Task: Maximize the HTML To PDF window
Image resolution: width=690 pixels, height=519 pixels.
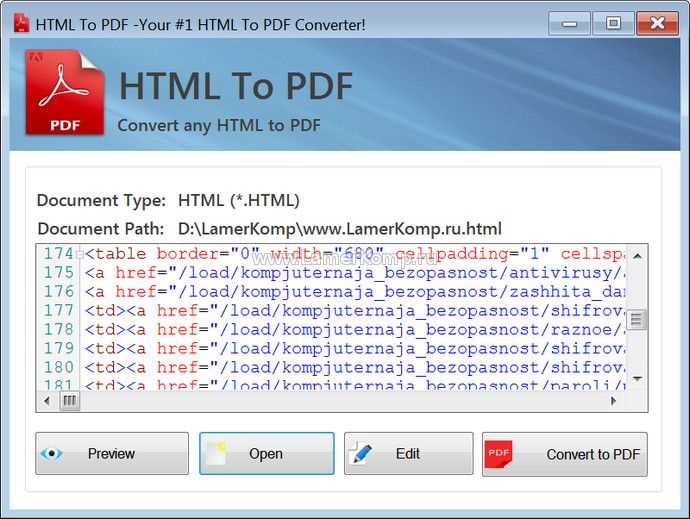Action: [613, 23]
